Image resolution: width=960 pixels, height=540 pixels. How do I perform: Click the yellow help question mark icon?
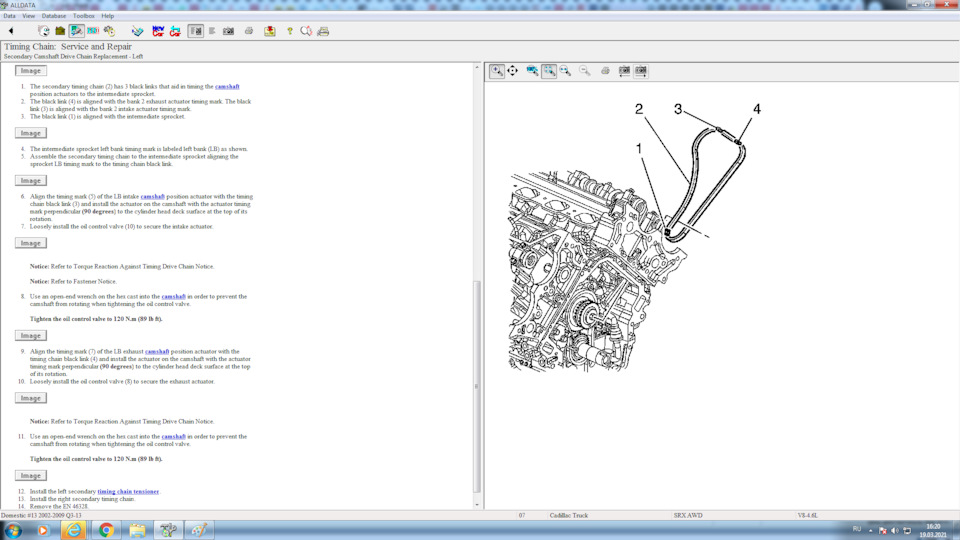tap(290, 31)
